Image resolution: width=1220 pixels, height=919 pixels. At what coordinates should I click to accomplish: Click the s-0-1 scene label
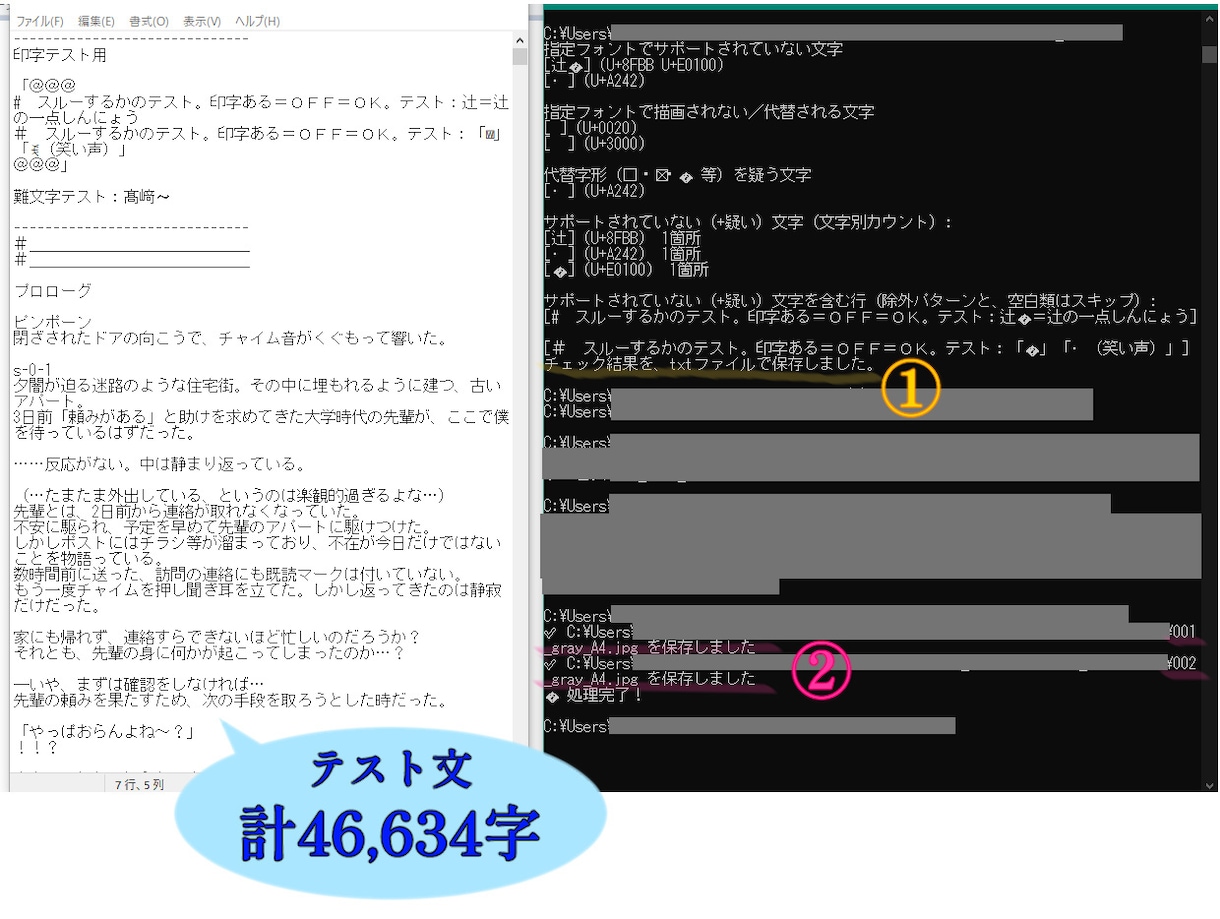pyautogui.click(x=34, y=369)
